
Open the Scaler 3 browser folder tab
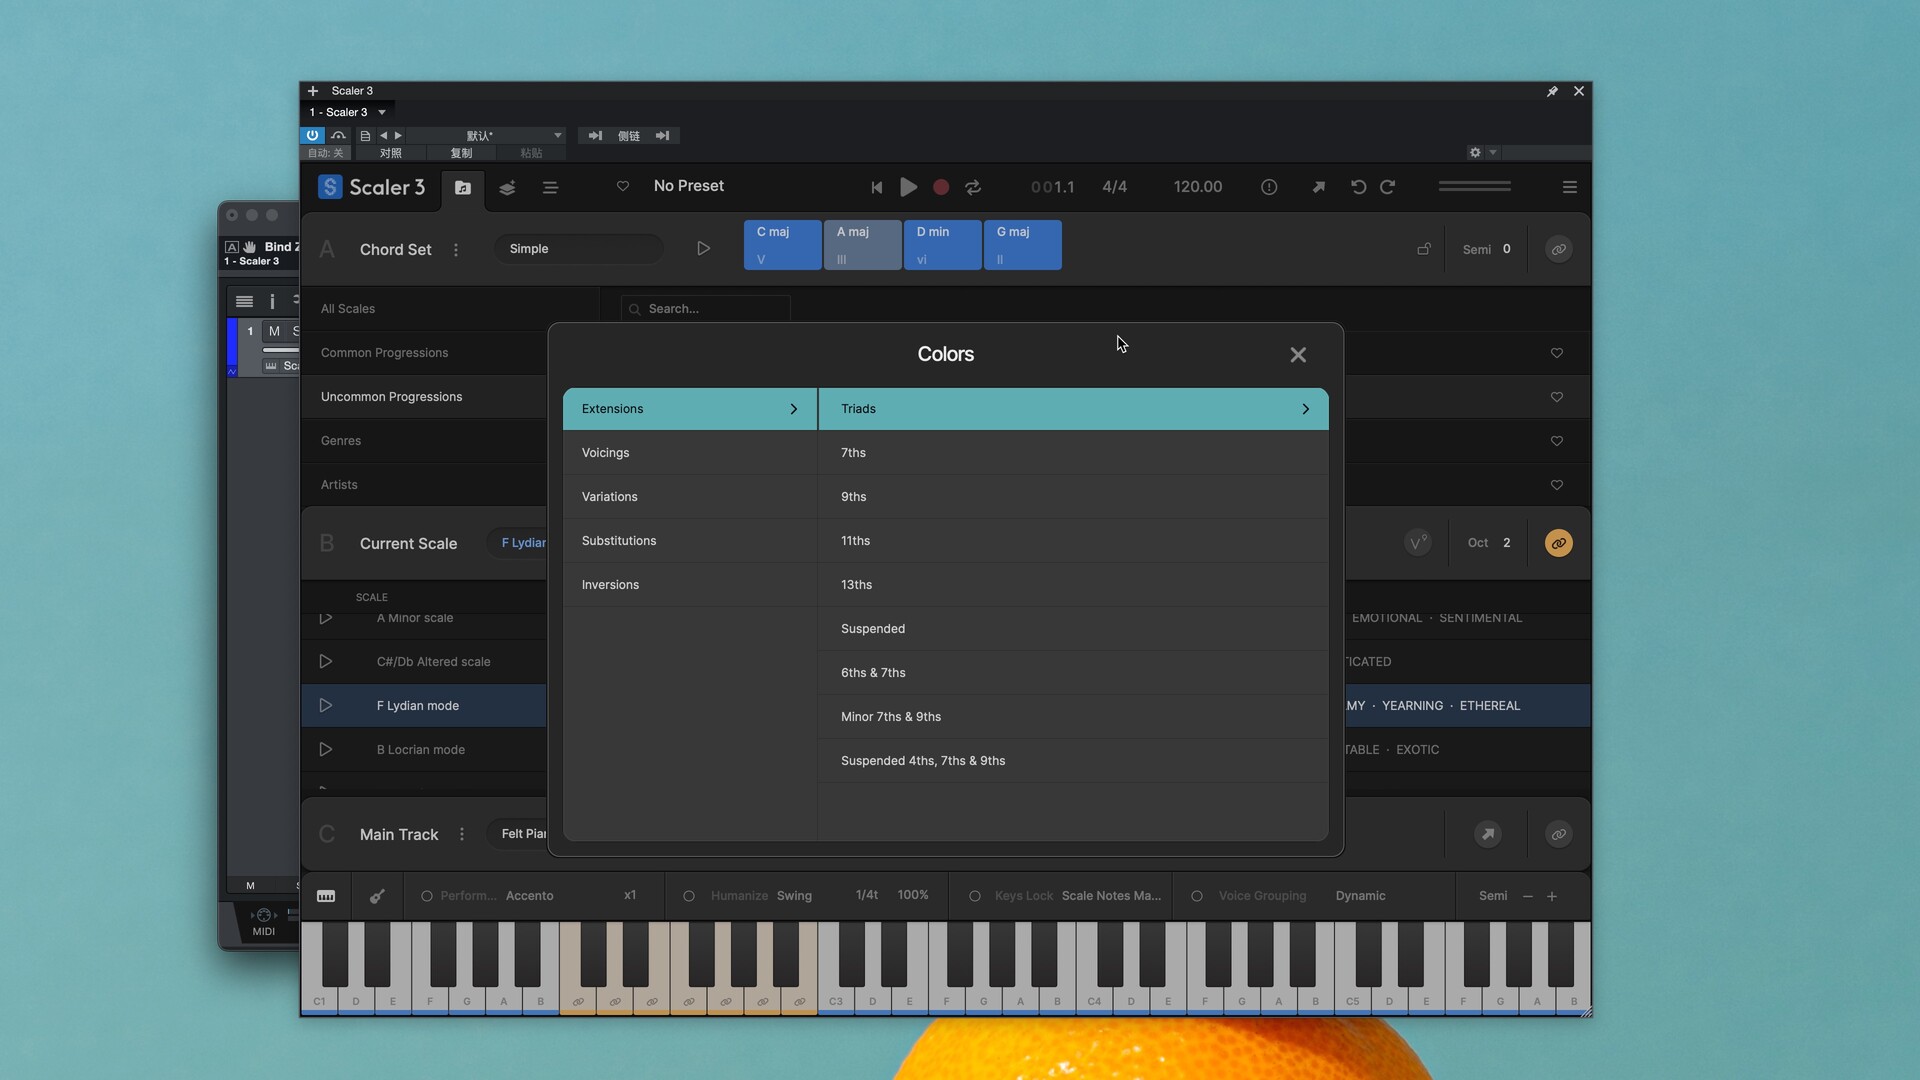(x=462, y=187)
